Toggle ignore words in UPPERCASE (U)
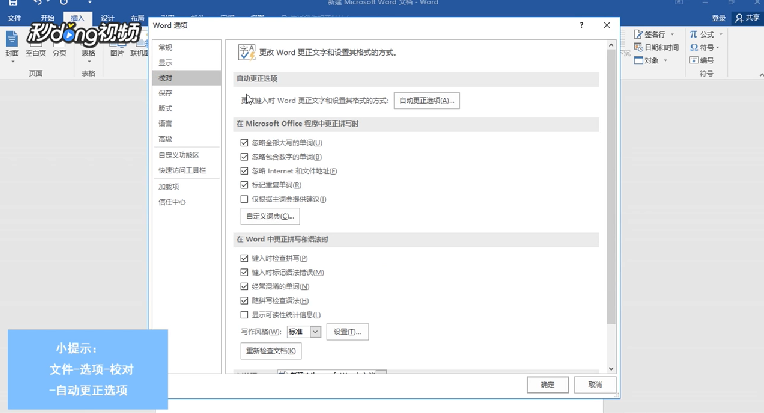Image resolution: width=764 pixels, height=413 pixels. point(244,143)
